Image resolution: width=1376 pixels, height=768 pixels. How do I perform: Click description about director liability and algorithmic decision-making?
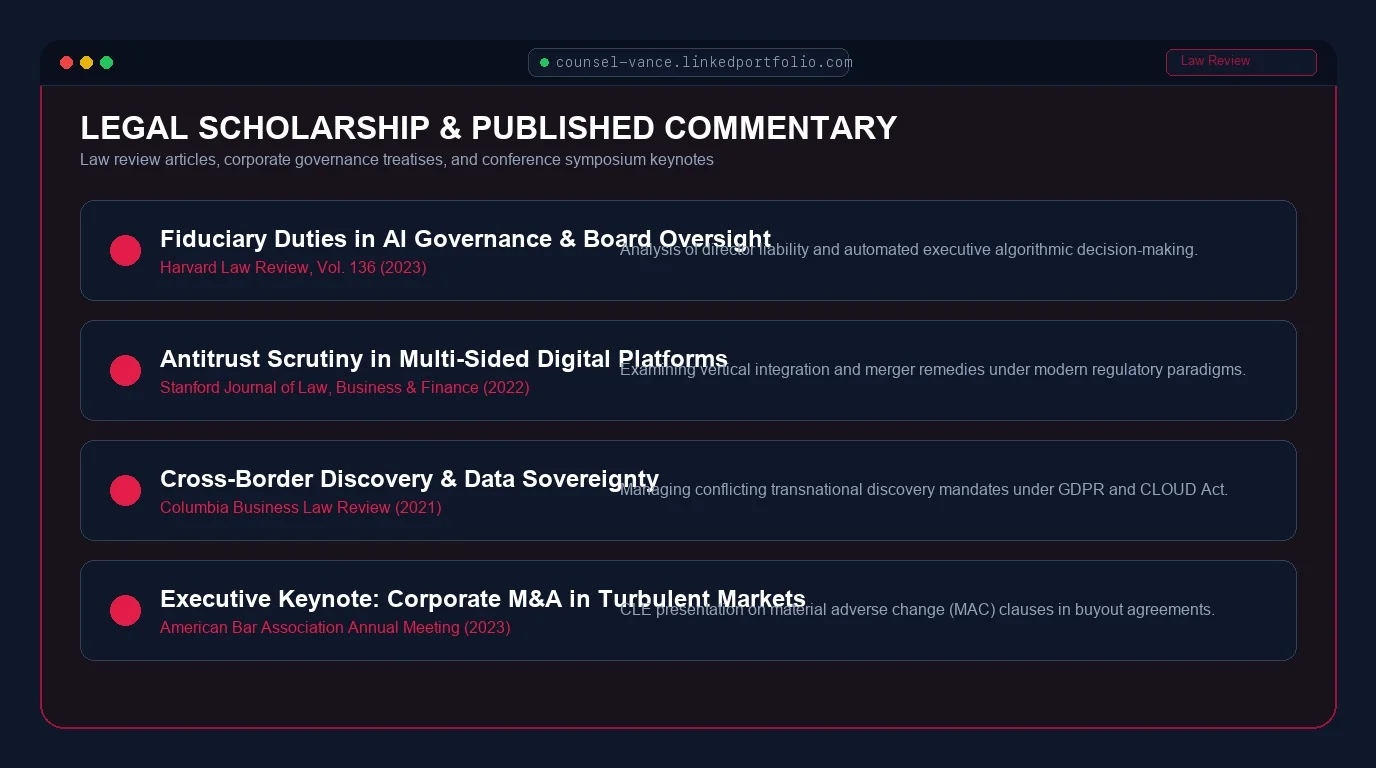point(908,250)
